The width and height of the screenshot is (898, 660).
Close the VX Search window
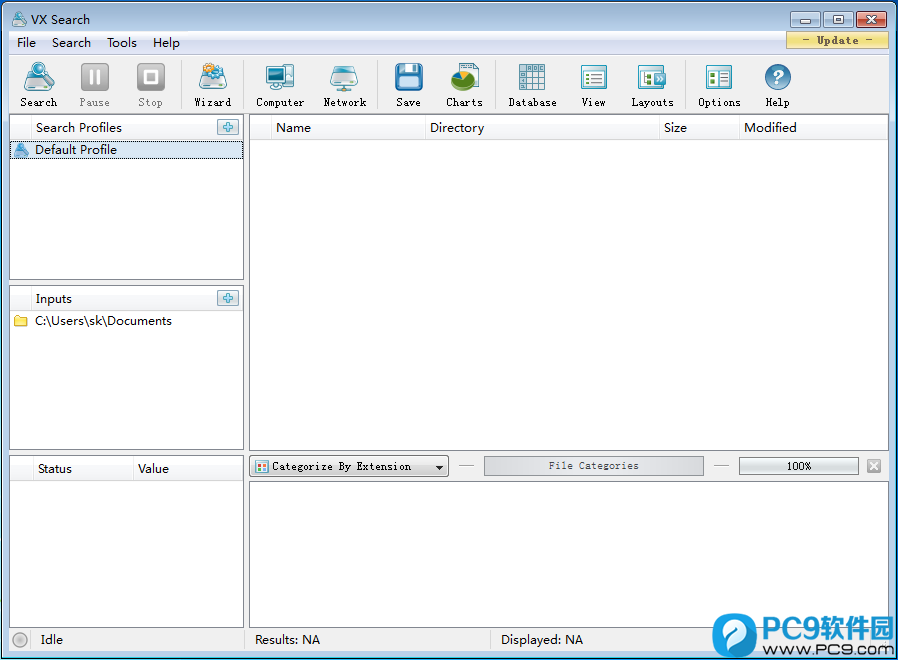tap(872, 20)
